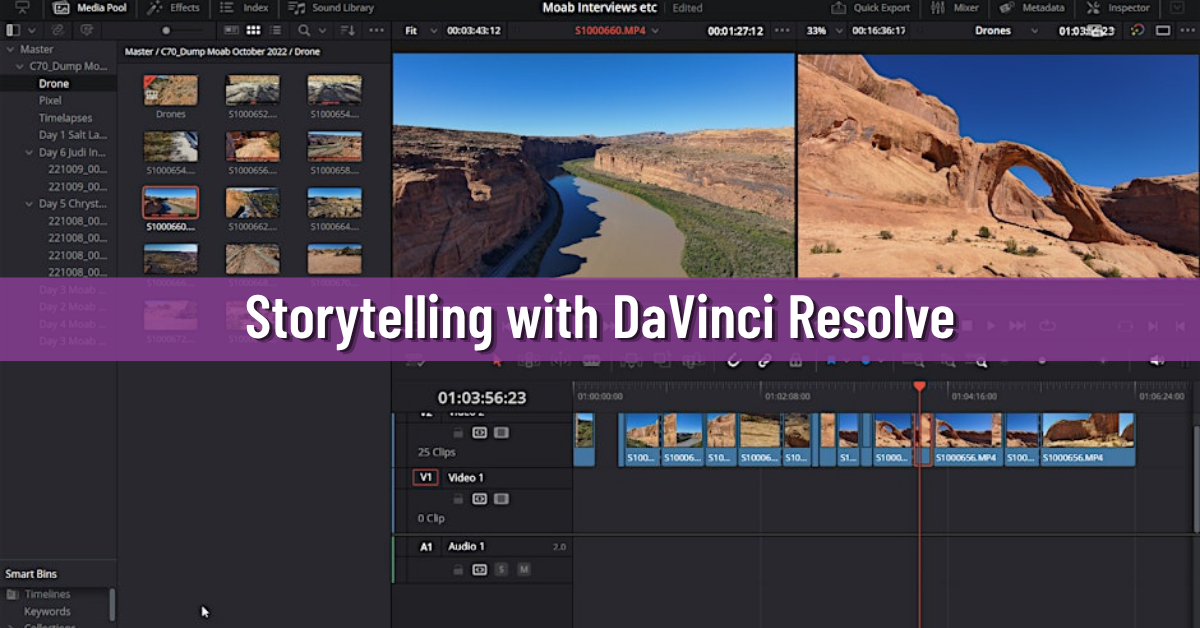Select the Timelapses bin
The width and height of the screenshot is (1200, 628).
[x=65, y=118]
